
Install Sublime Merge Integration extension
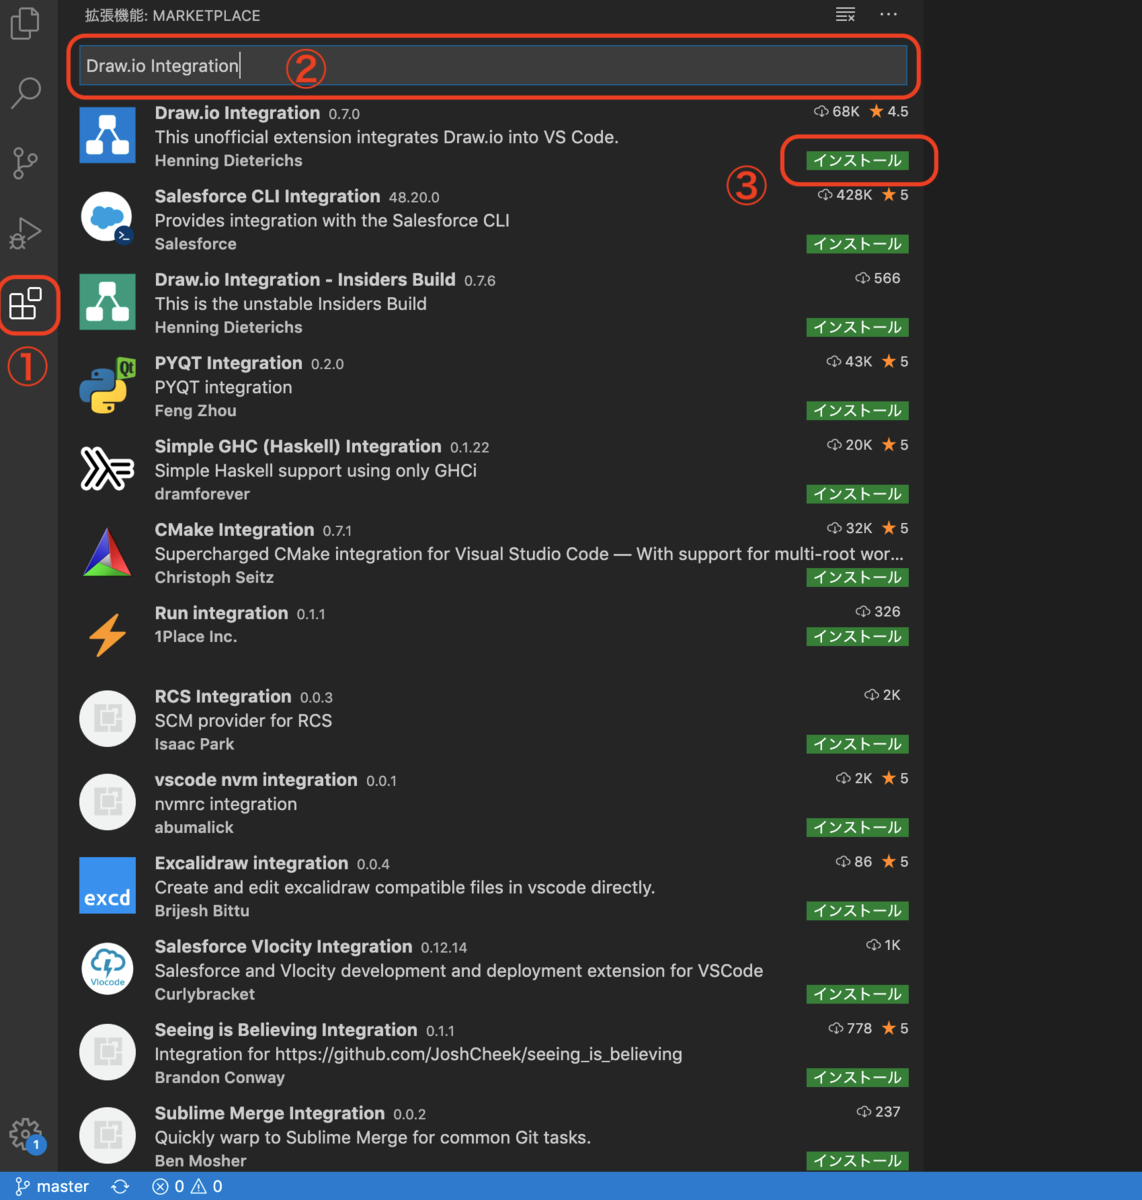pos(858,1161)
